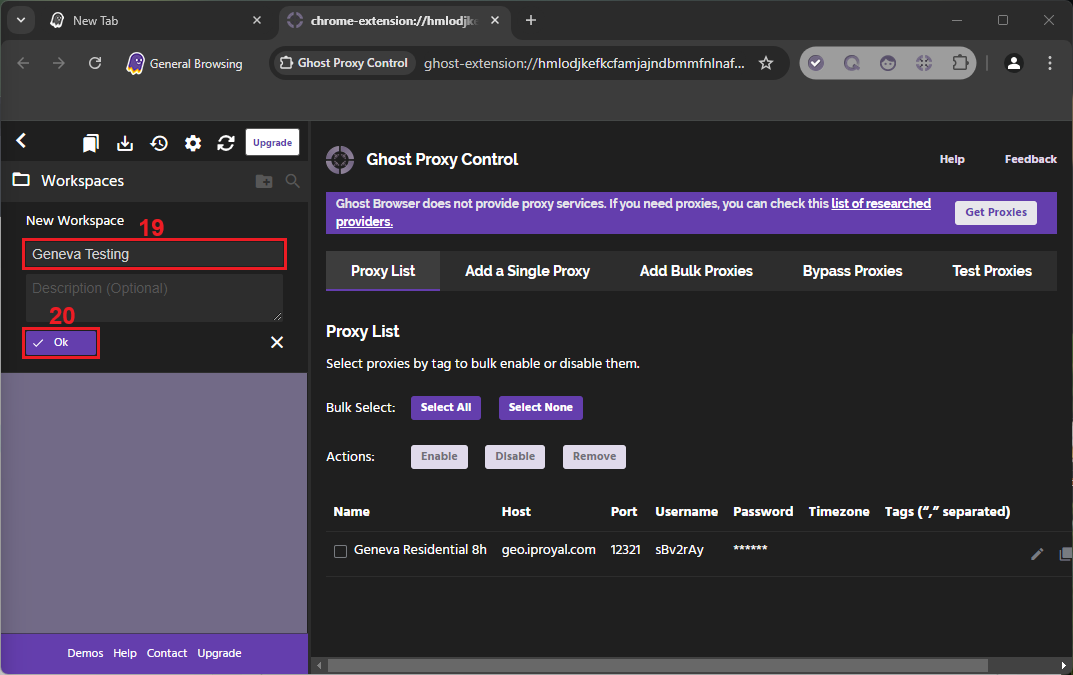Close the New Tab browser tab
1073x675 pixels.
click(x=257, y=21)
